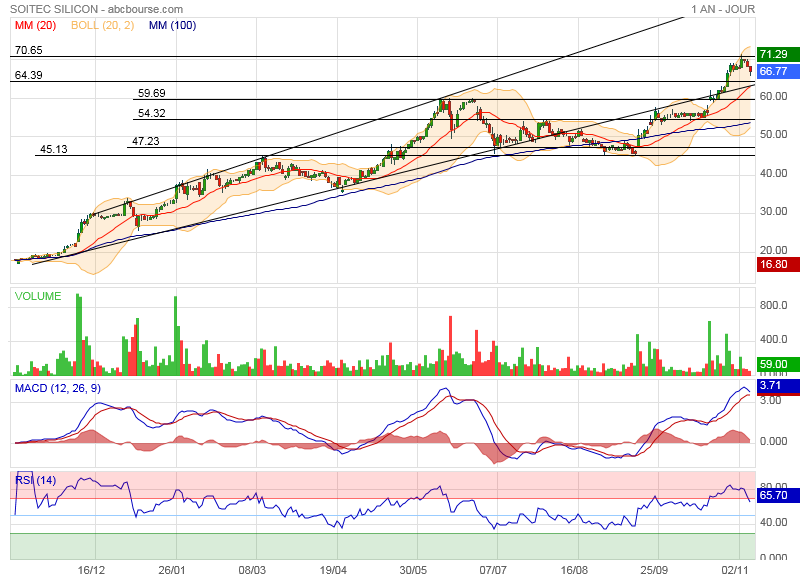Screen dimensions: 800x580
Task: Click the VOLUME panel label
Action: click(x=38, y=296)
